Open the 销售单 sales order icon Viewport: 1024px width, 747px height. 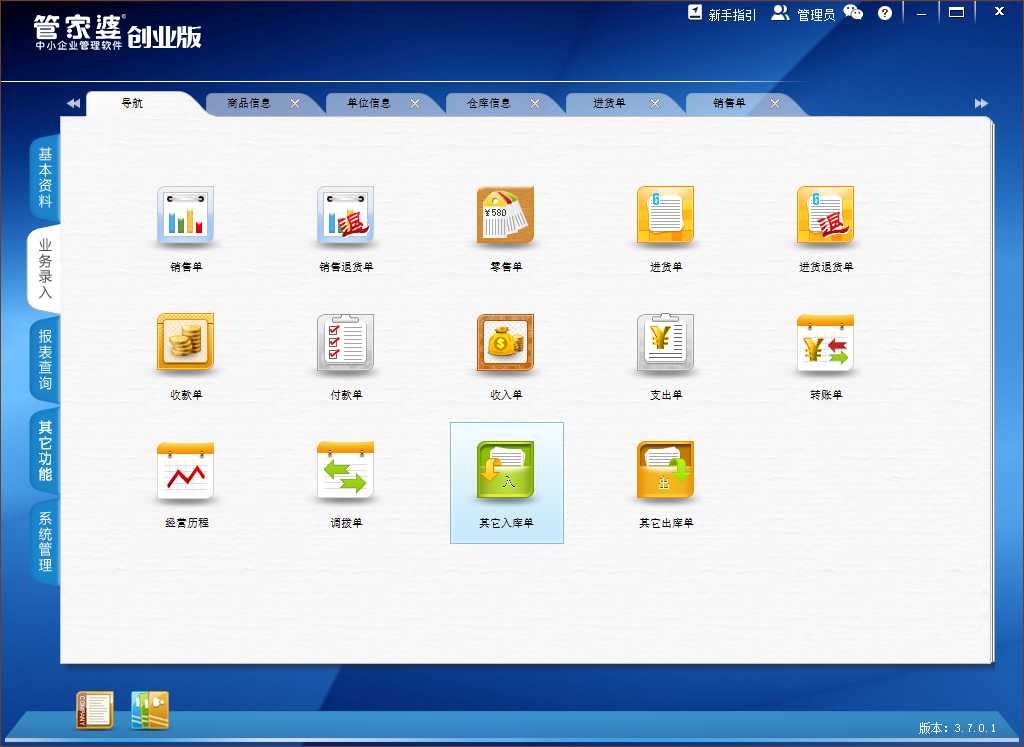[186, 216]
